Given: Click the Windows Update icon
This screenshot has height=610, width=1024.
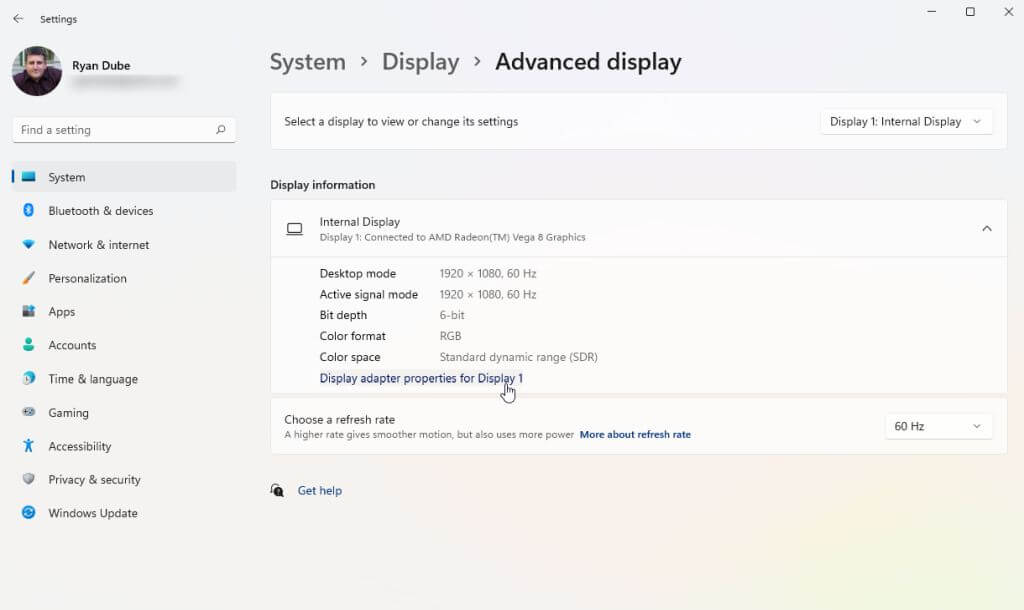Looking at the screenshot, I should point(29,513).
